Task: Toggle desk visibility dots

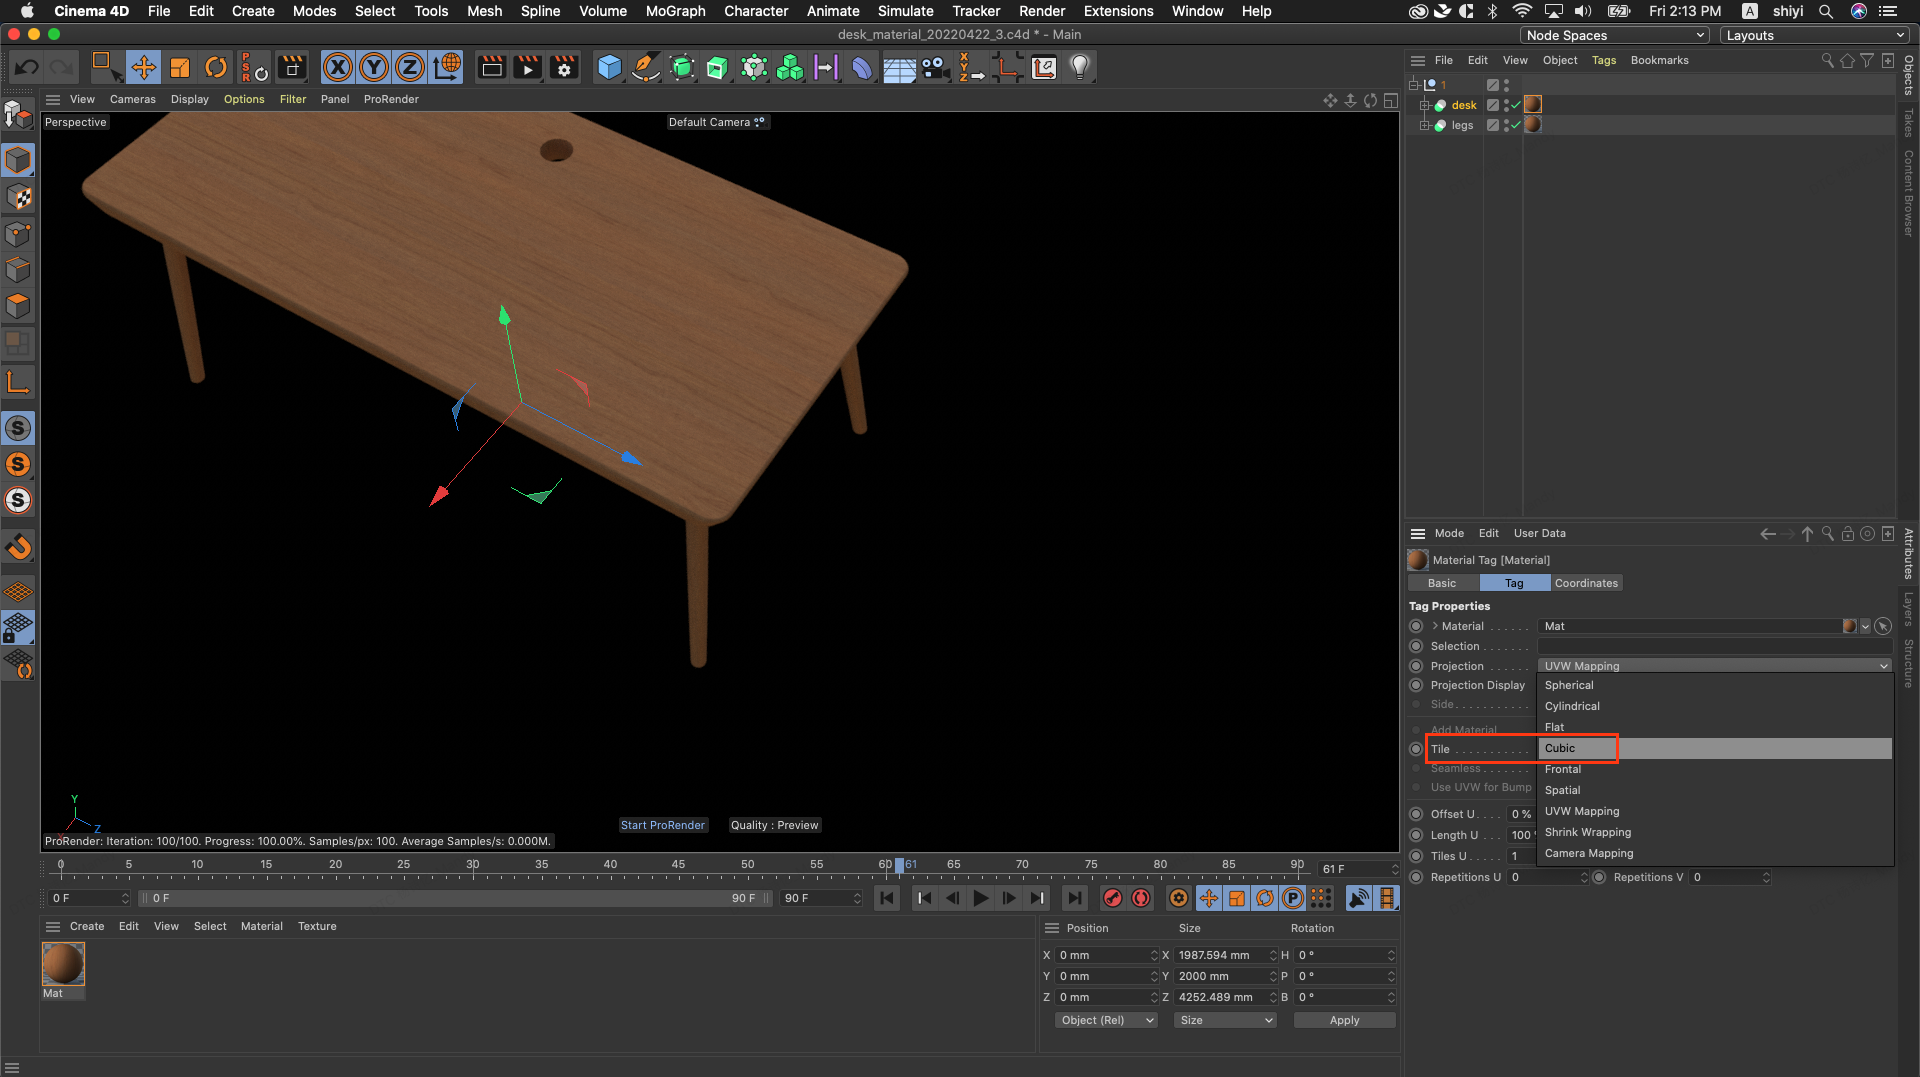Action: click(1506, 105)
